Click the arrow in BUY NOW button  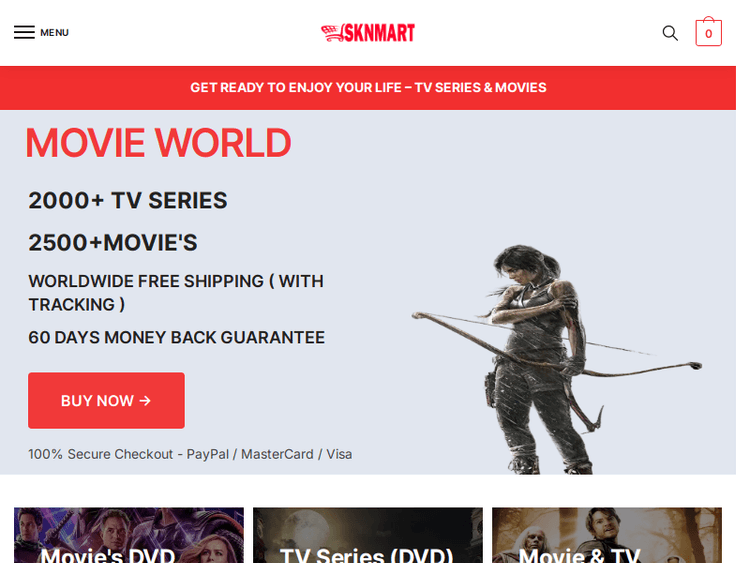point(145,400)
